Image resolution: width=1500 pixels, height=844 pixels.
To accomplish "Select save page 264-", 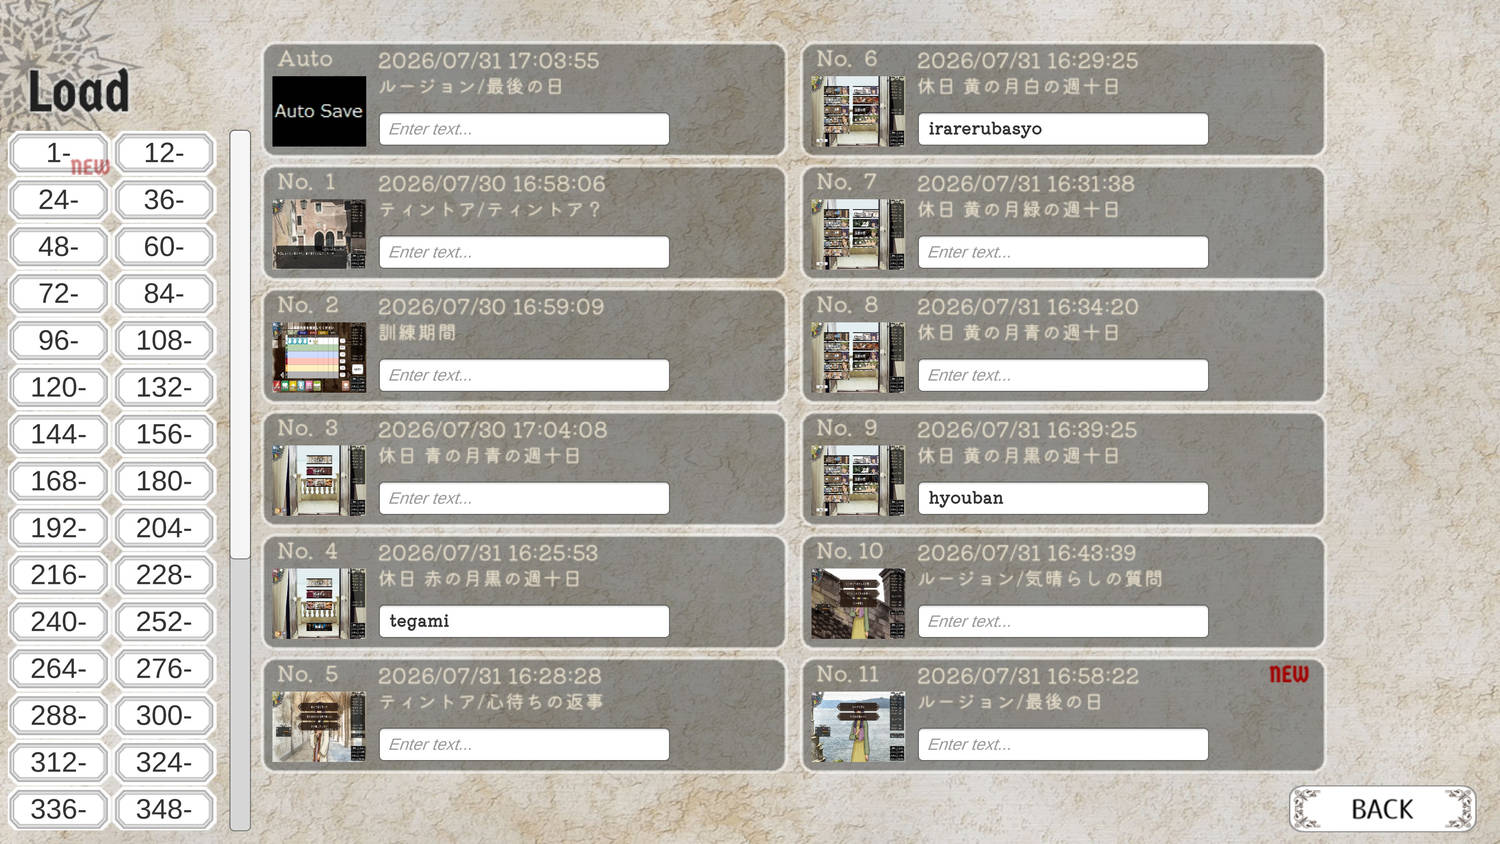I will coord(59,668).
